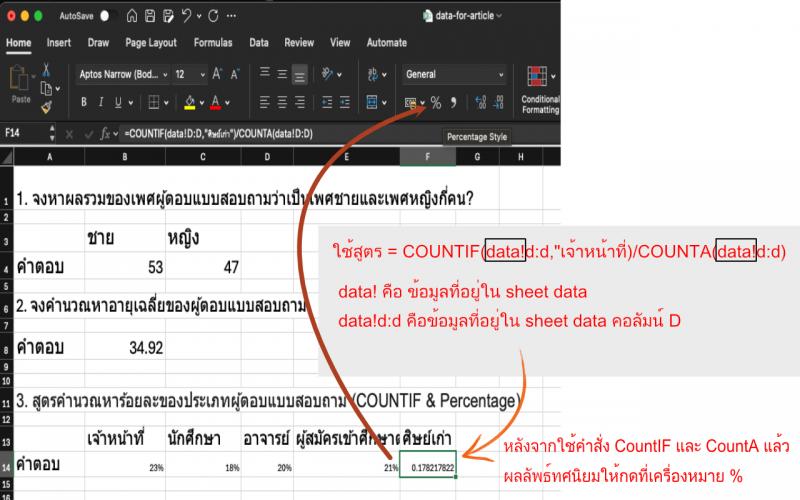Viewport: 800px width, 500px height.
Task: Click the Save icon in title bar
Action: [x=150, y=17]
